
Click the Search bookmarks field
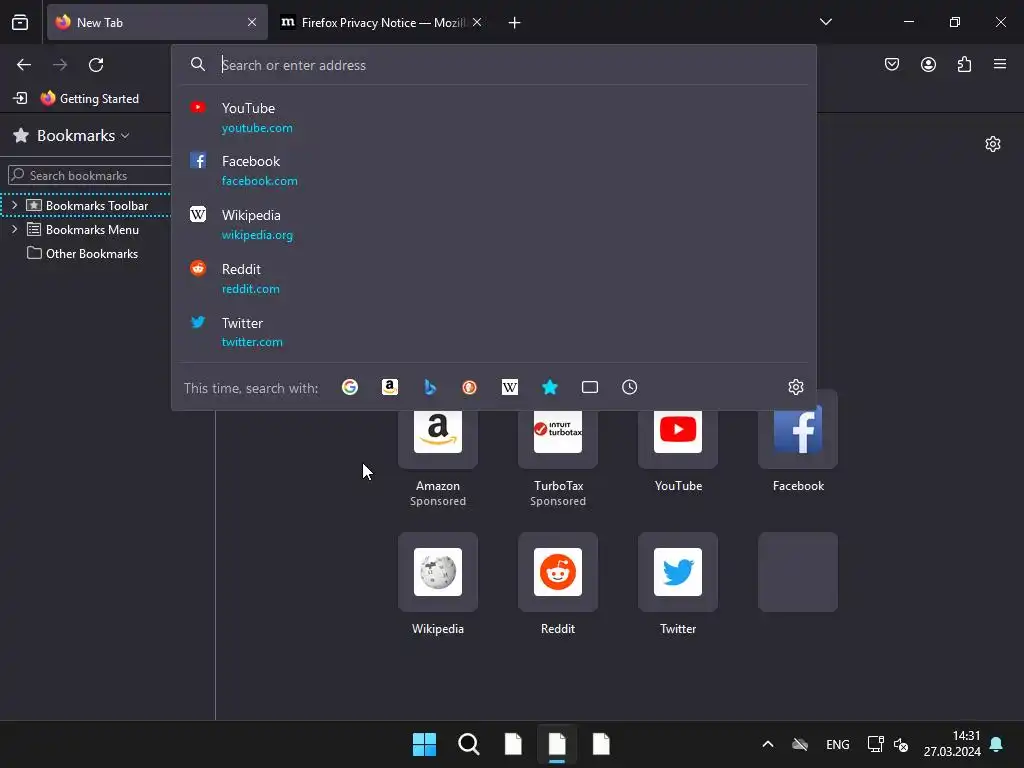tap(91, 175)
